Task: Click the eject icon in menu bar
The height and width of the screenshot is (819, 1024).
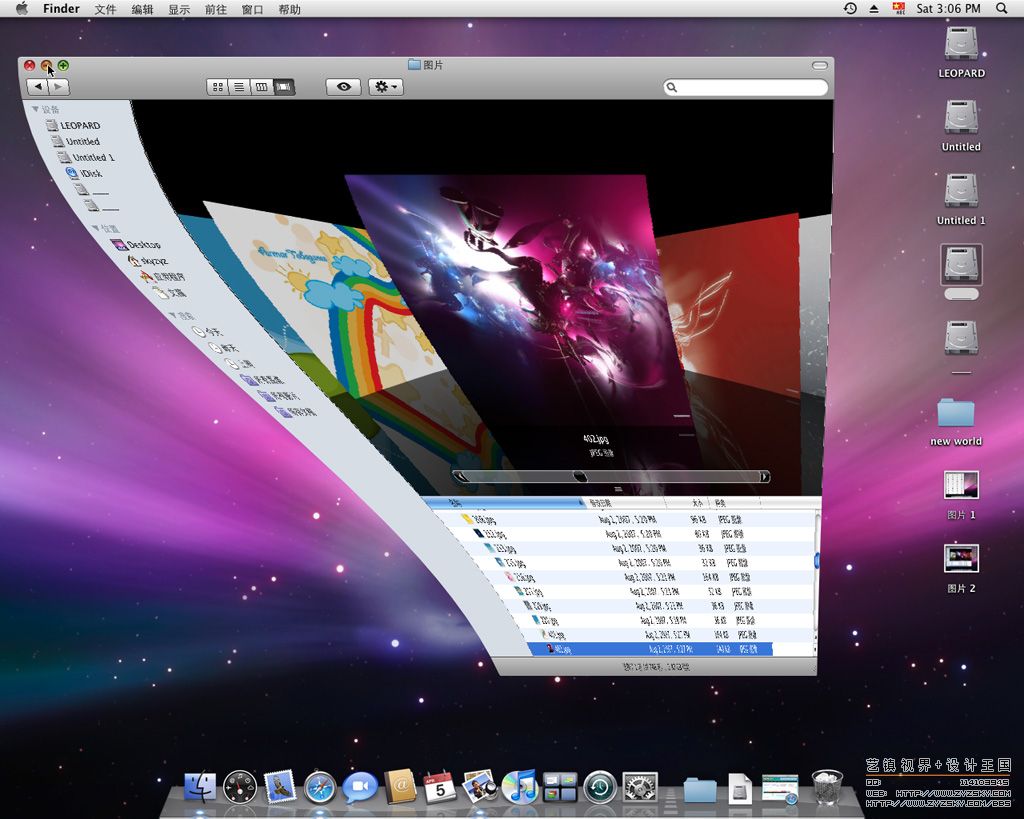Action: pos(874,8)
